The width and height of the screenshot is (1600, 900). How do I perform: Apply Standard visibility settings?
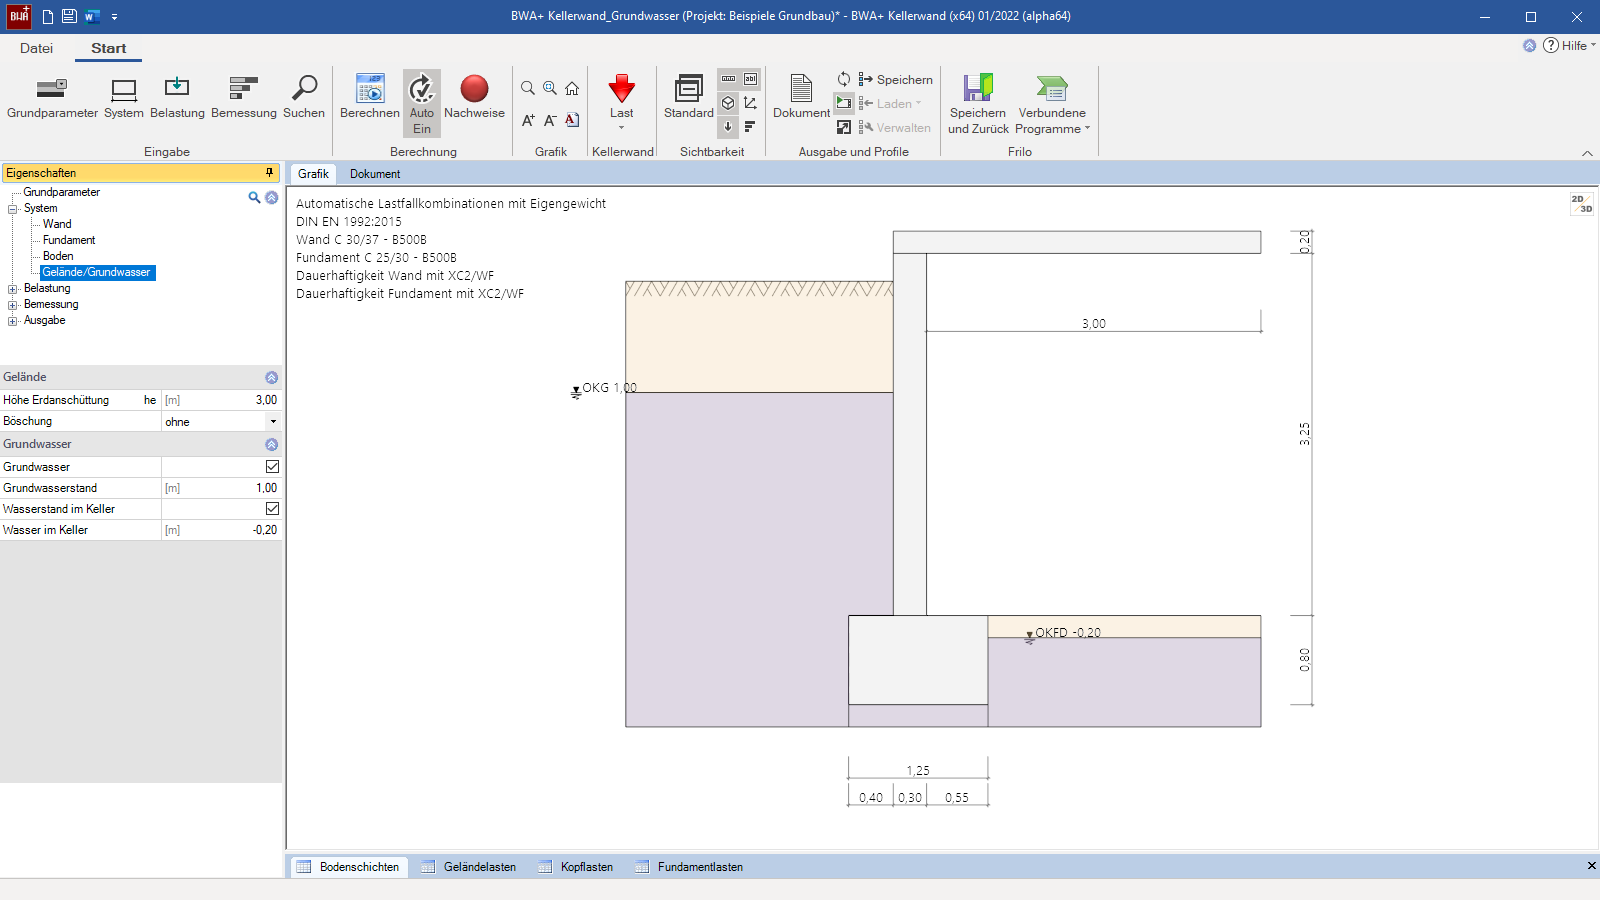pyautogui.click(x=689, y=97)
